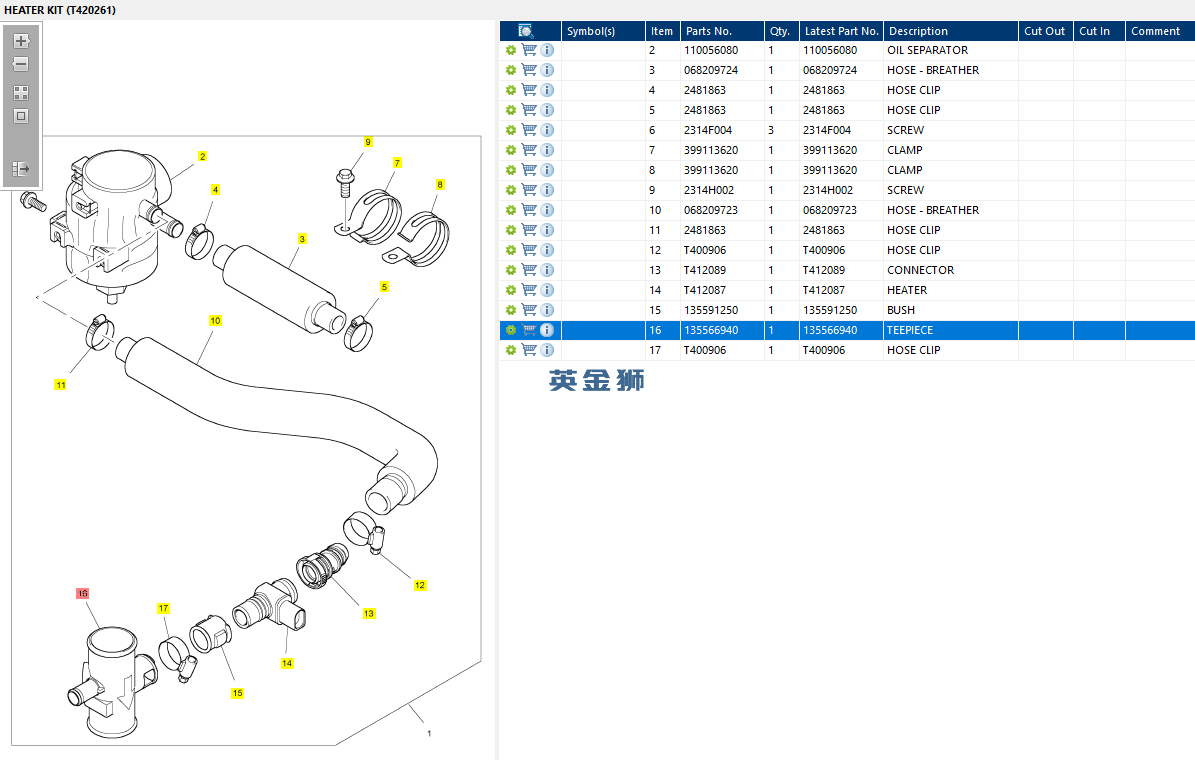Click gear icon for item 9 SCREW
The image size is (1195, 760).
tap(511, 190)
